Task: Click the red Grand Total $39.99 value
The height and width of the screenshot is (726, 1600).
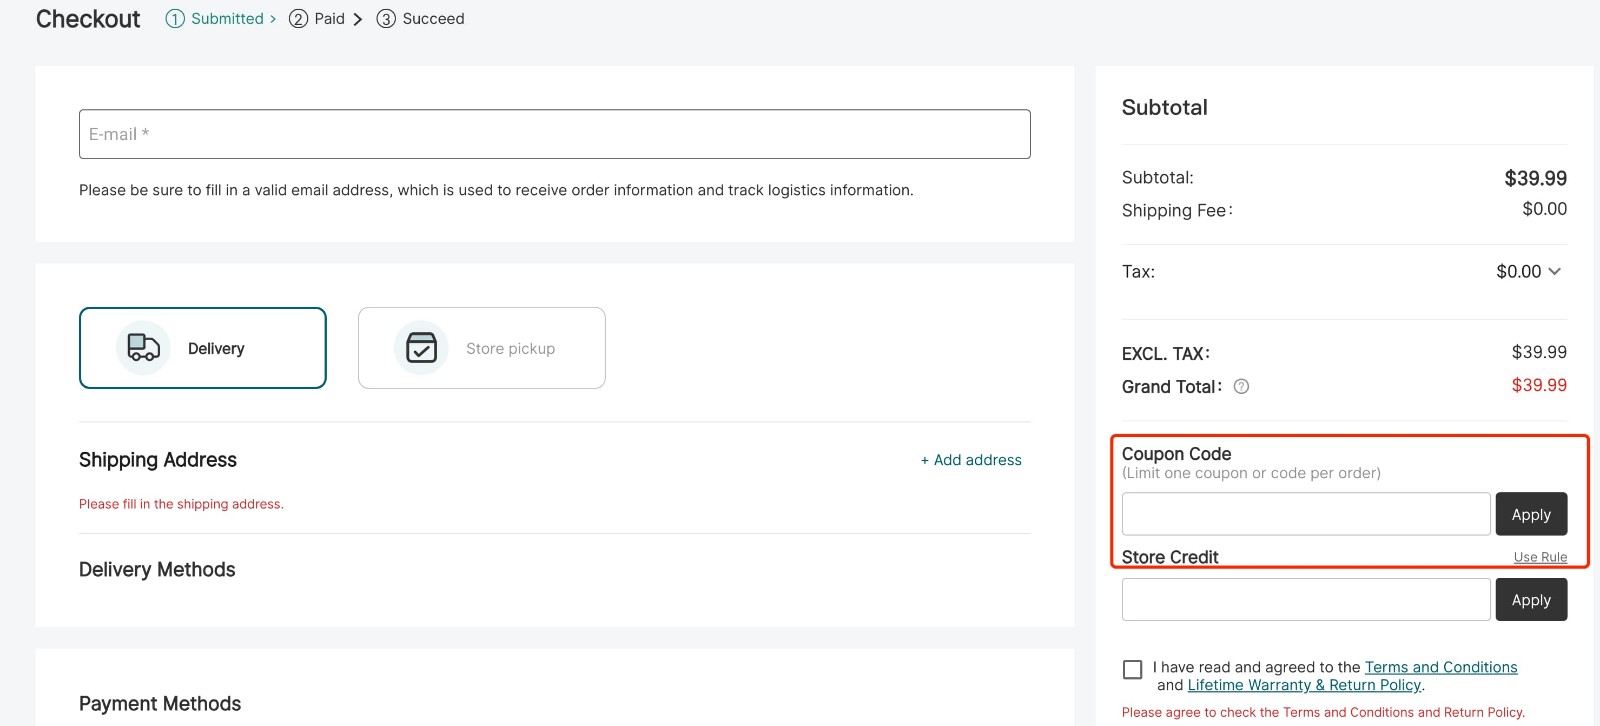Action: point(1539,385)
